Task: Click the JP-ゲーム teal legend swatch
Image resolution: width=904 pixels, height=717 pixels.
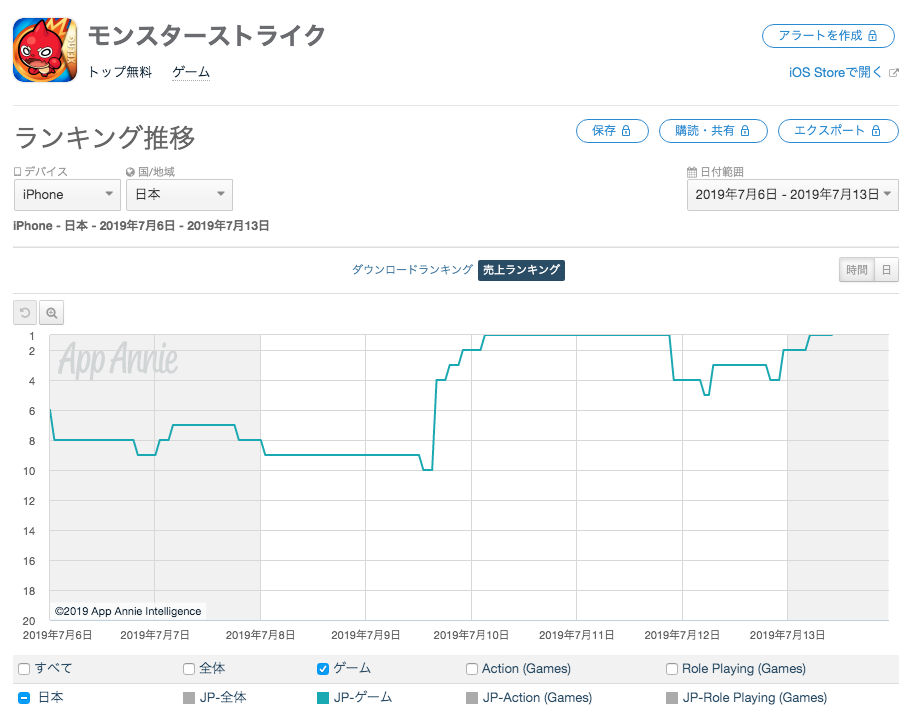Action: point(323,698)
